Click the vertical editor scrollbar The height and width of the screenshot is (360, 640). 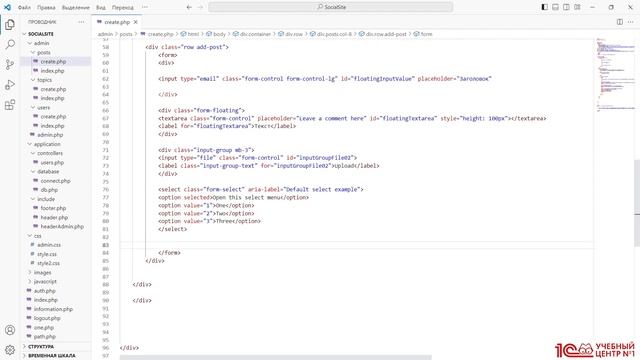tap(637, 203)
